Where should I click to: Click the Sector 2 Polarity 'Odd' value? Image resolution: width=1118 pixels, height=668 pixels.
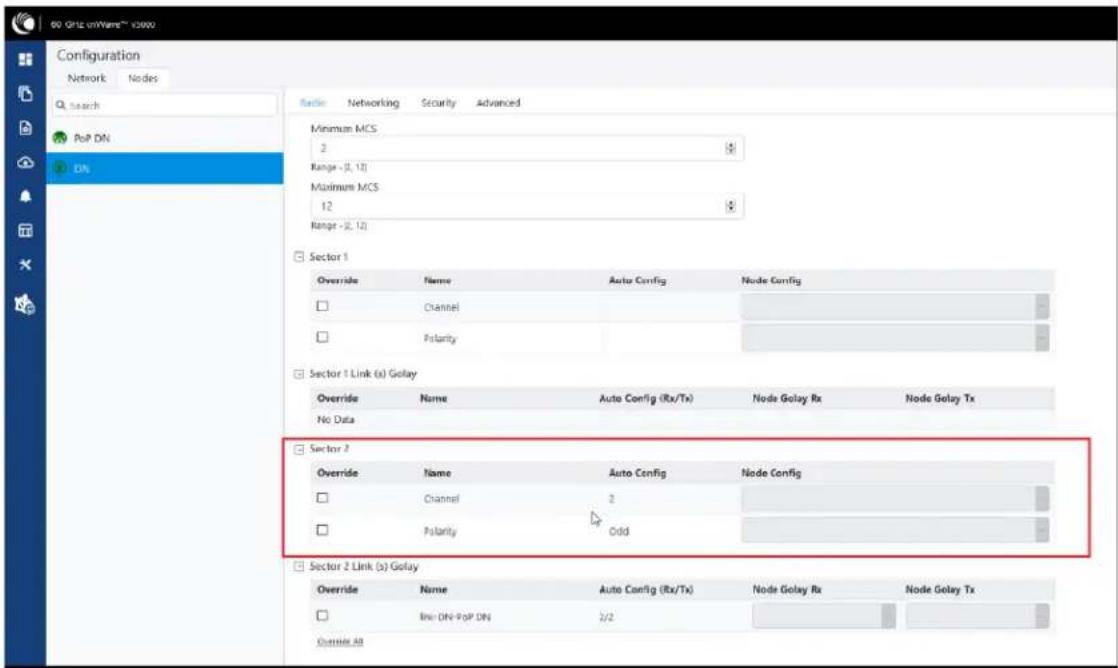(x=619, y=531)
